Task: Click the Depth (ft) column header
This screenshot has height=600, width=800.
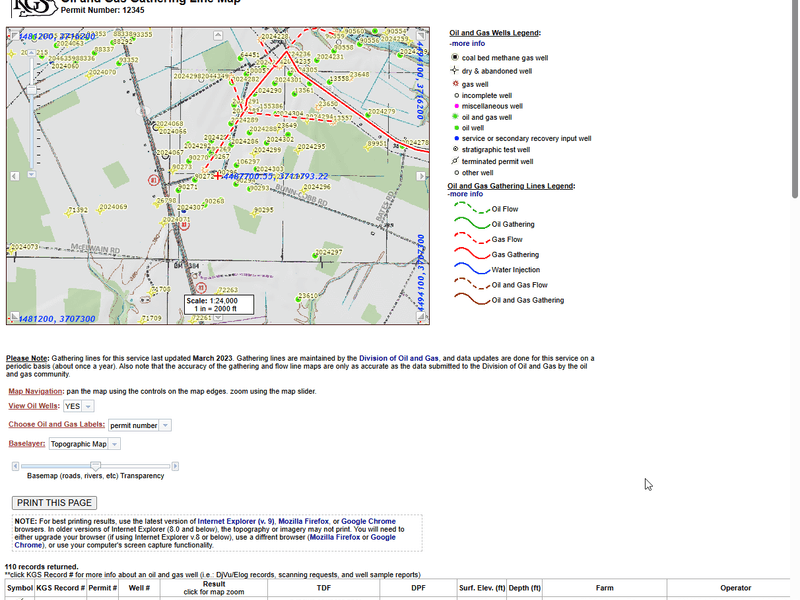Action: pos(524,588)
